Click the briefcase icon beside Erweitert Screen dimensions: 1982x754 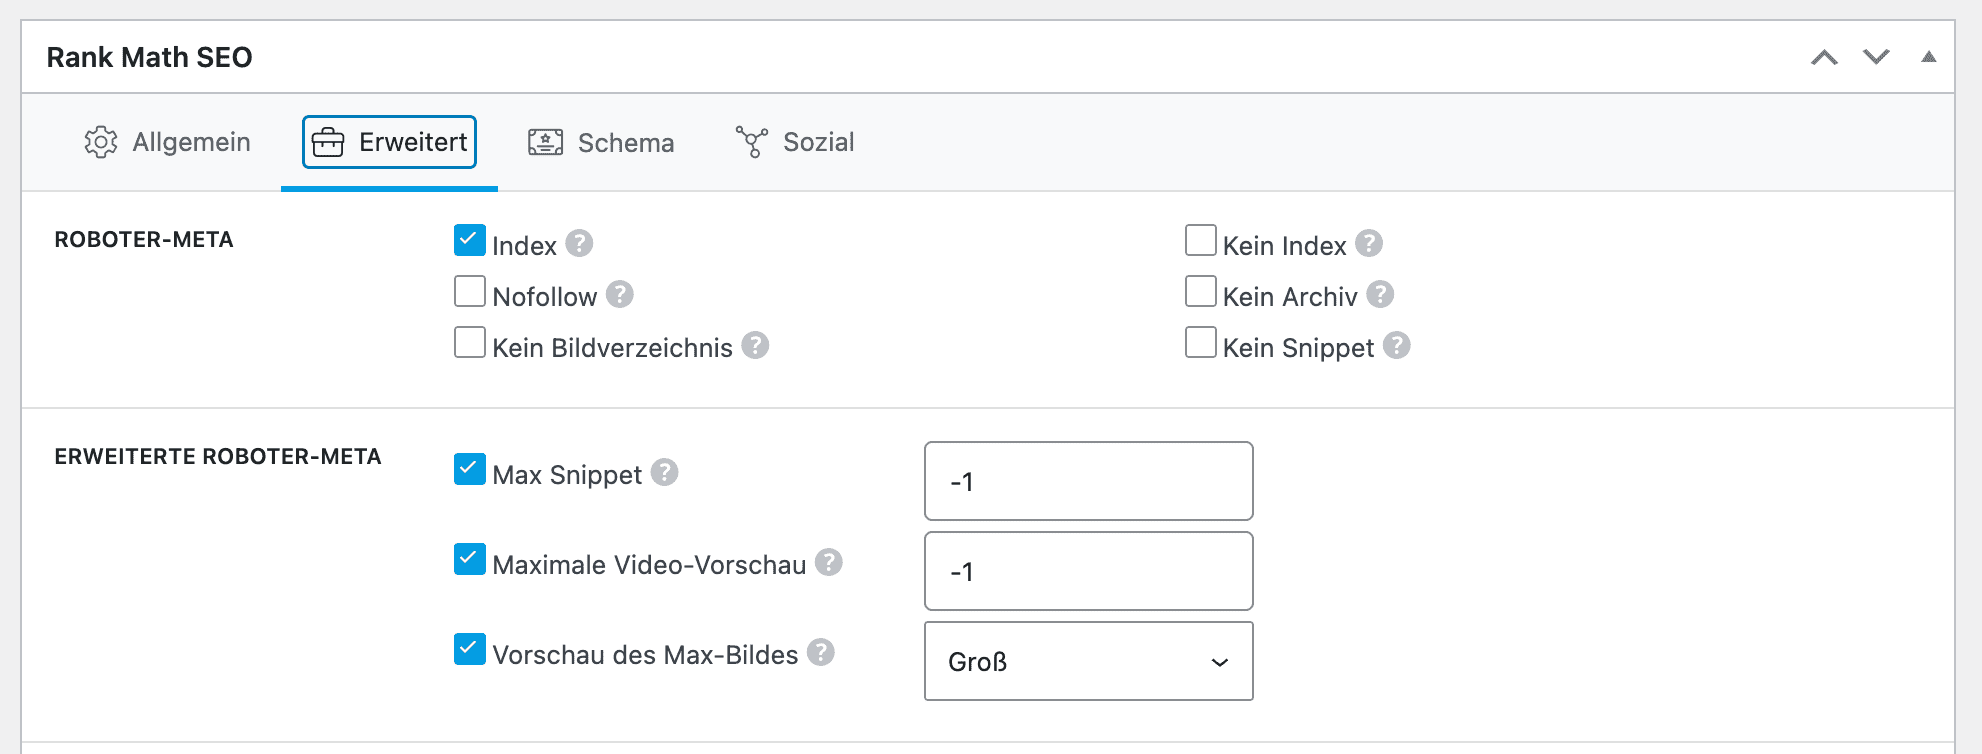(x=328, y=143)
